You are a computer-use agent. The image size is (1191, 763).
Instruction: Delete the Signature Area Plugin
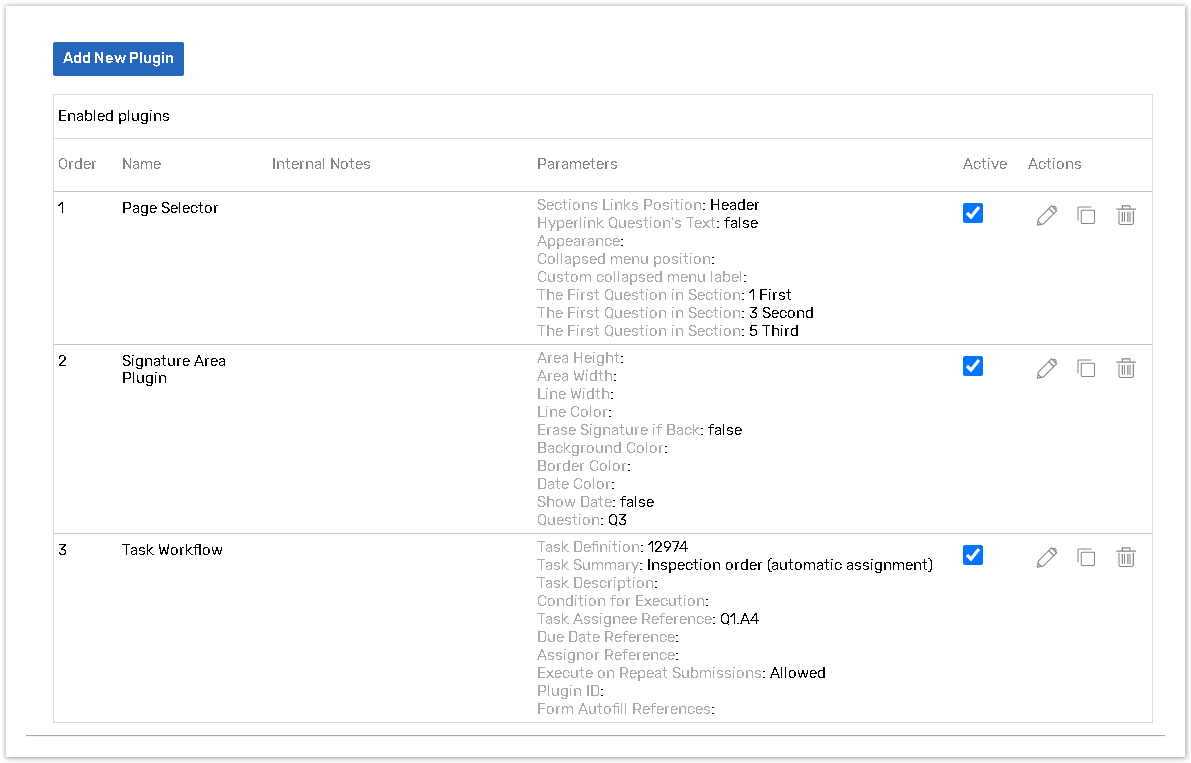[1126, 368]
